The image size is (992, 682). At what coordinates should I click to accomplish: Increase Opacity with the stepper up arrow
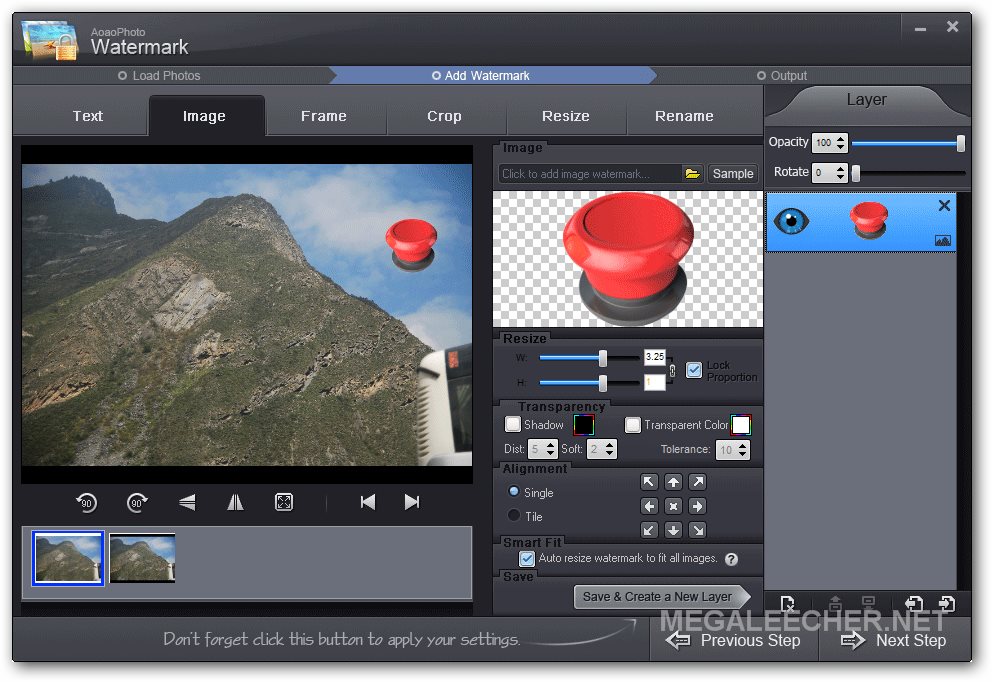(x=840, y=139)
